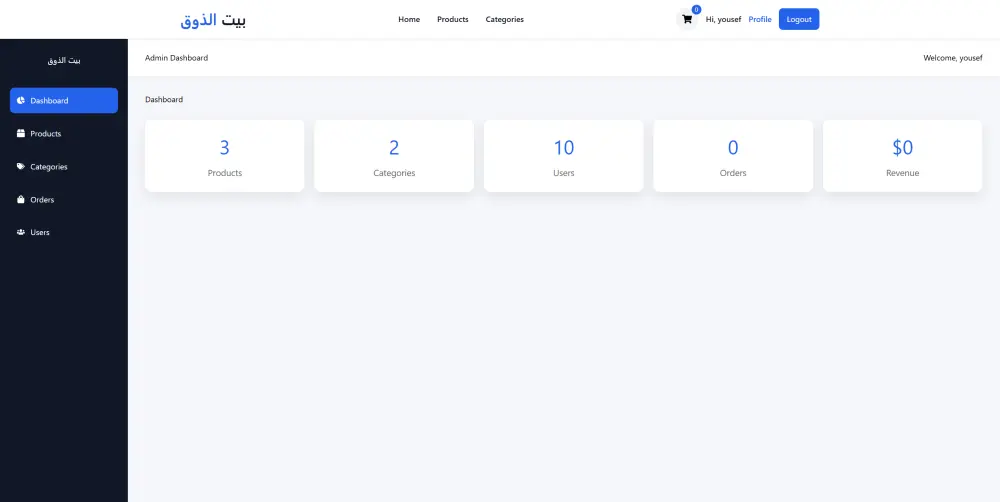The height and width of the screenshot is (502, 1000).
Task: Click the Products stat card showing 3
Action: [224, 156]
